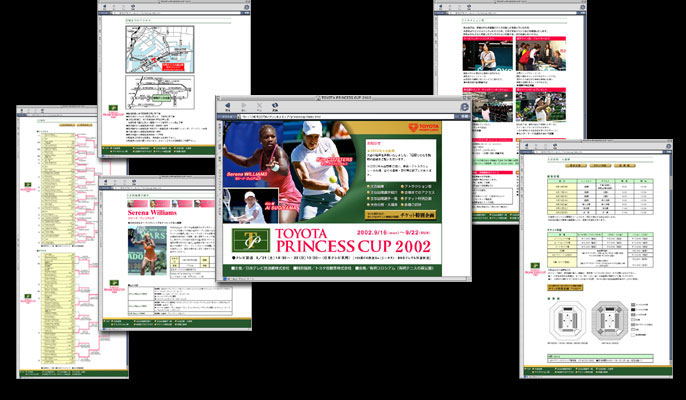Image resolution: width=686 pixels, height=400 pixels.
Task: Click the TOYOTA logo on the homepage banner
Action: coord(424,127)
